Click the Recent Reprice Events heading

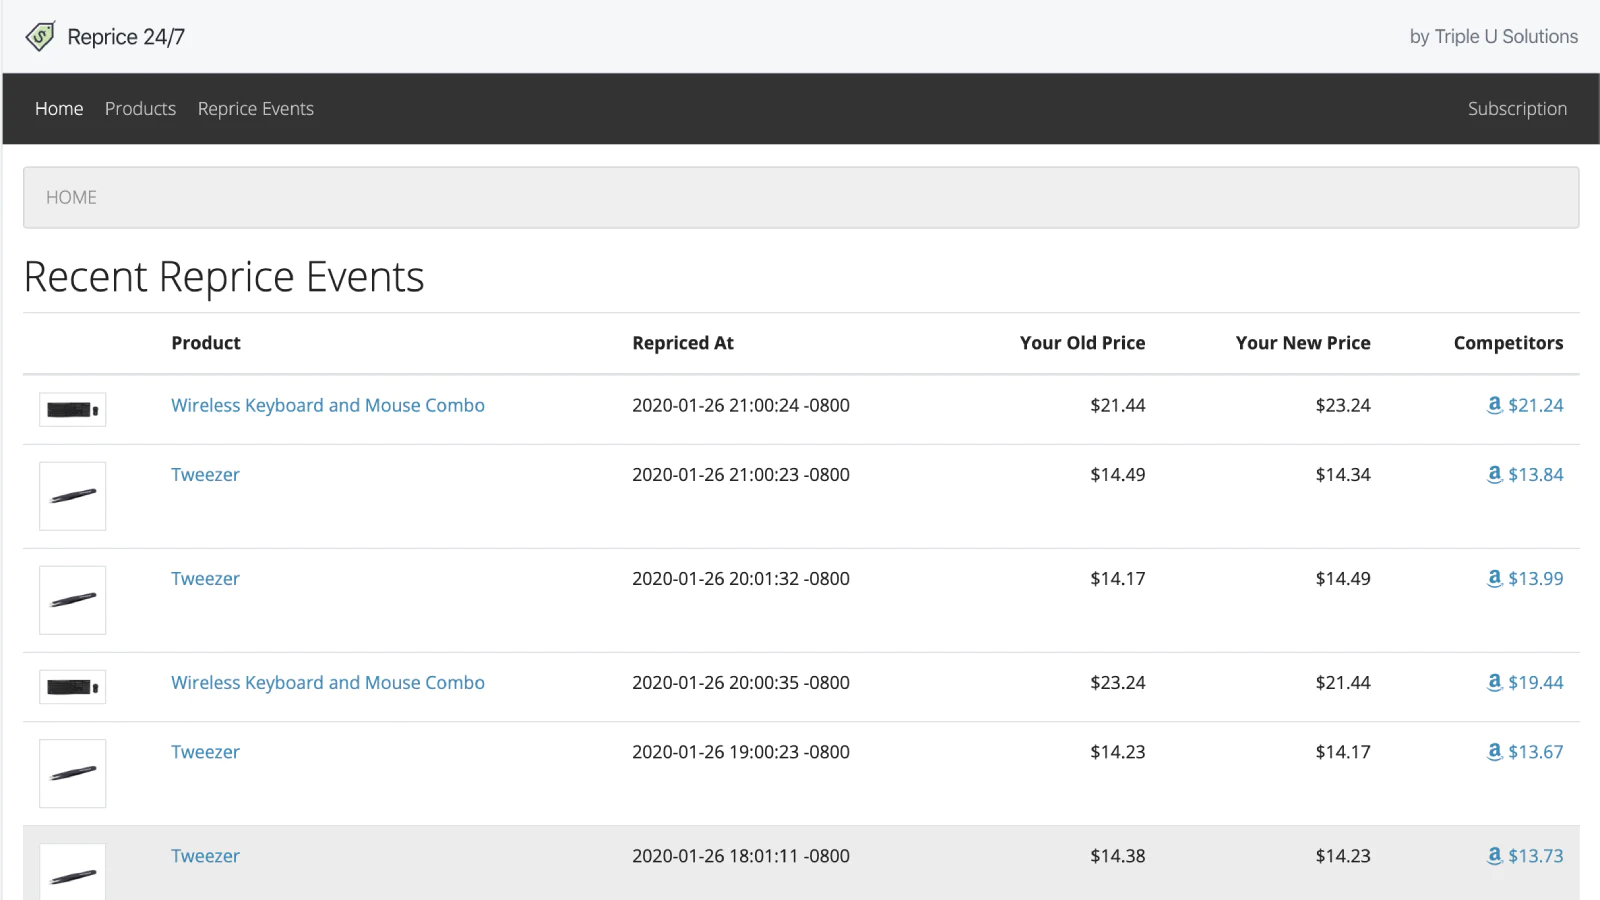pos(224,277)
